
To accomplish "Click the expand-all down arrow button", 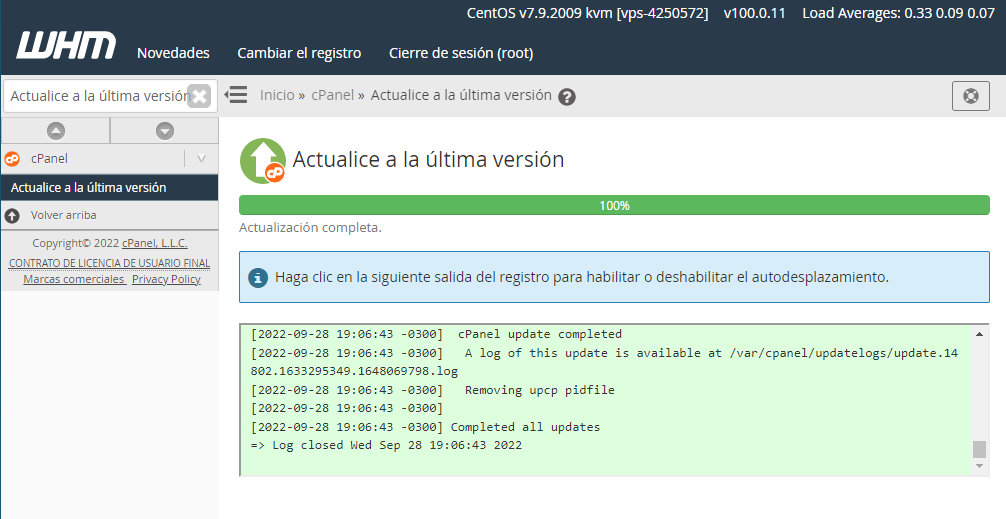I will [x=165, y=131].
